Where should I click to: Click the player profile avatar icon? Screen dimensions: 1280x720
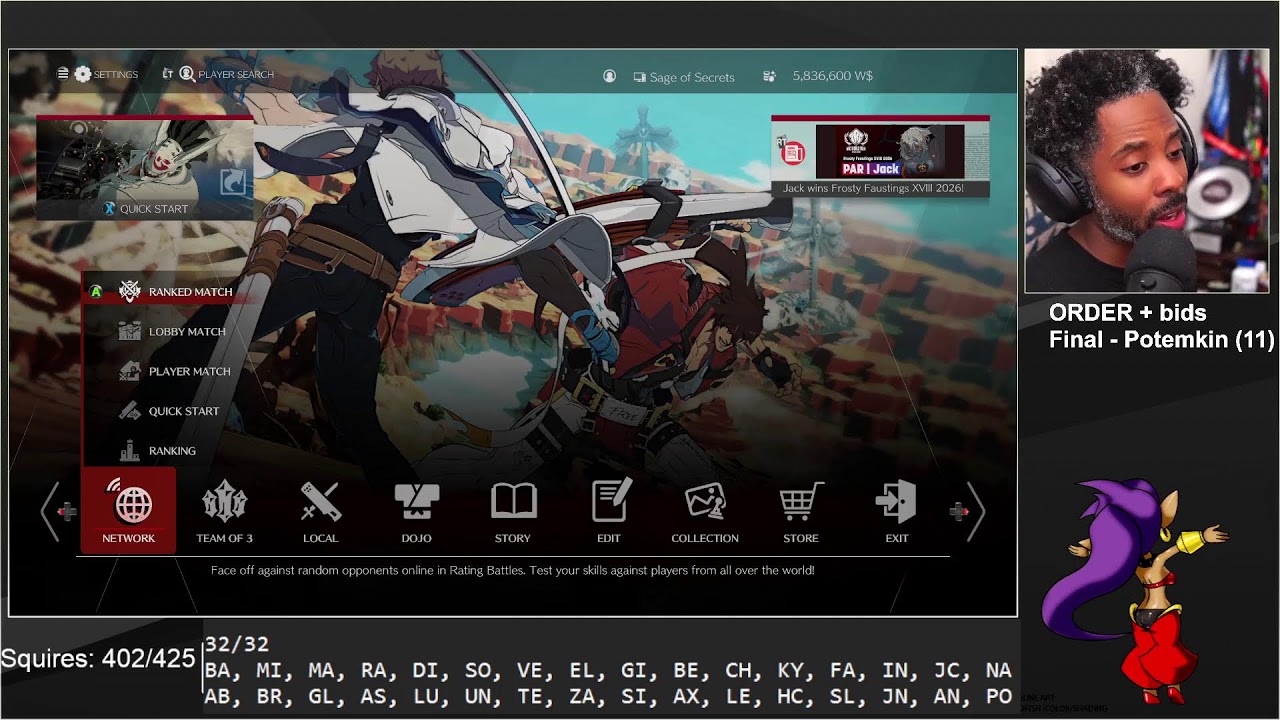pos(609,76)
